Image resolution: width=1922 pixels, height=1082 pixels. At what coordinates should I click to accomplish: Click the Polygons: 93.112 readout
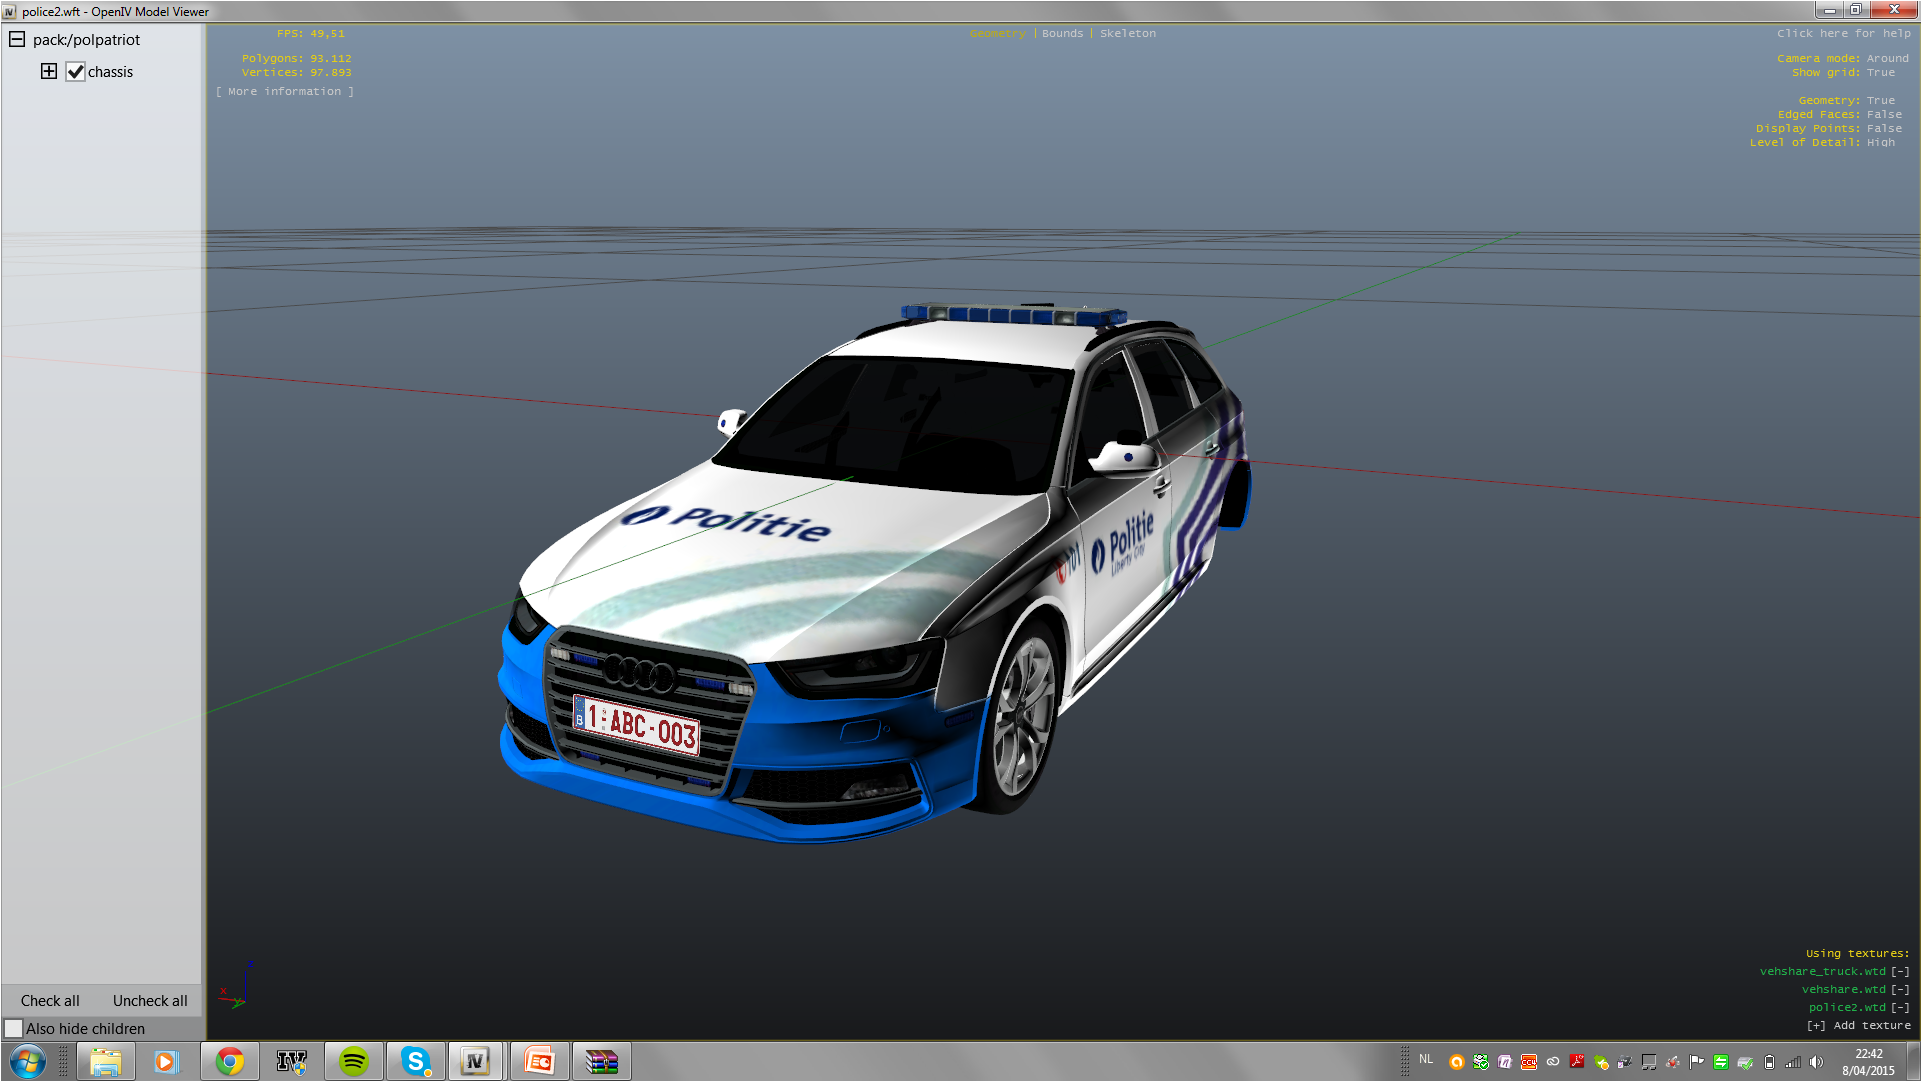tap(296, 59)
